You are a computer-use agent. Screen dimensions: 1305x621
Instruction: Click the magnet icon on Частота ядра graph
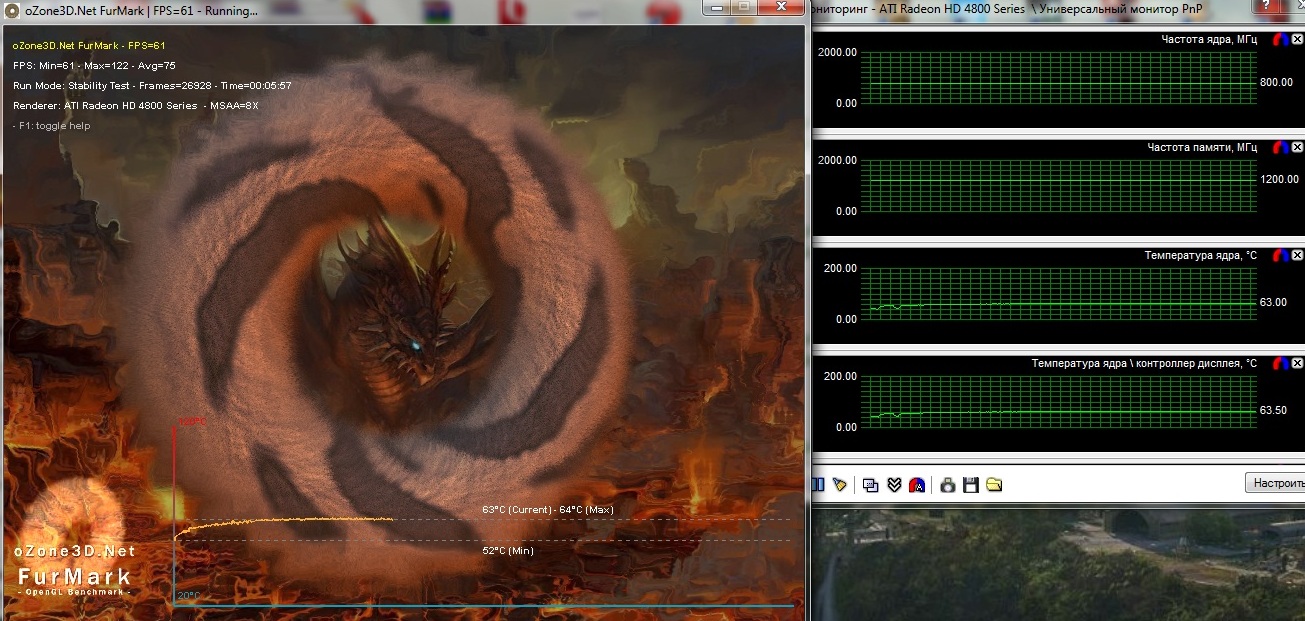pyautogui.click(x=1280, y=40)
